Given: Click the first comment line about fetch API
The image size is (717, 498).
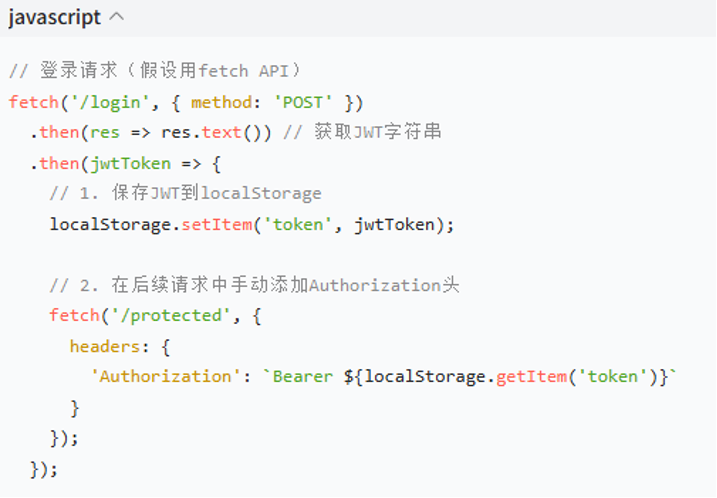Looking at the screenshot, I should click(x=155, y=71).
